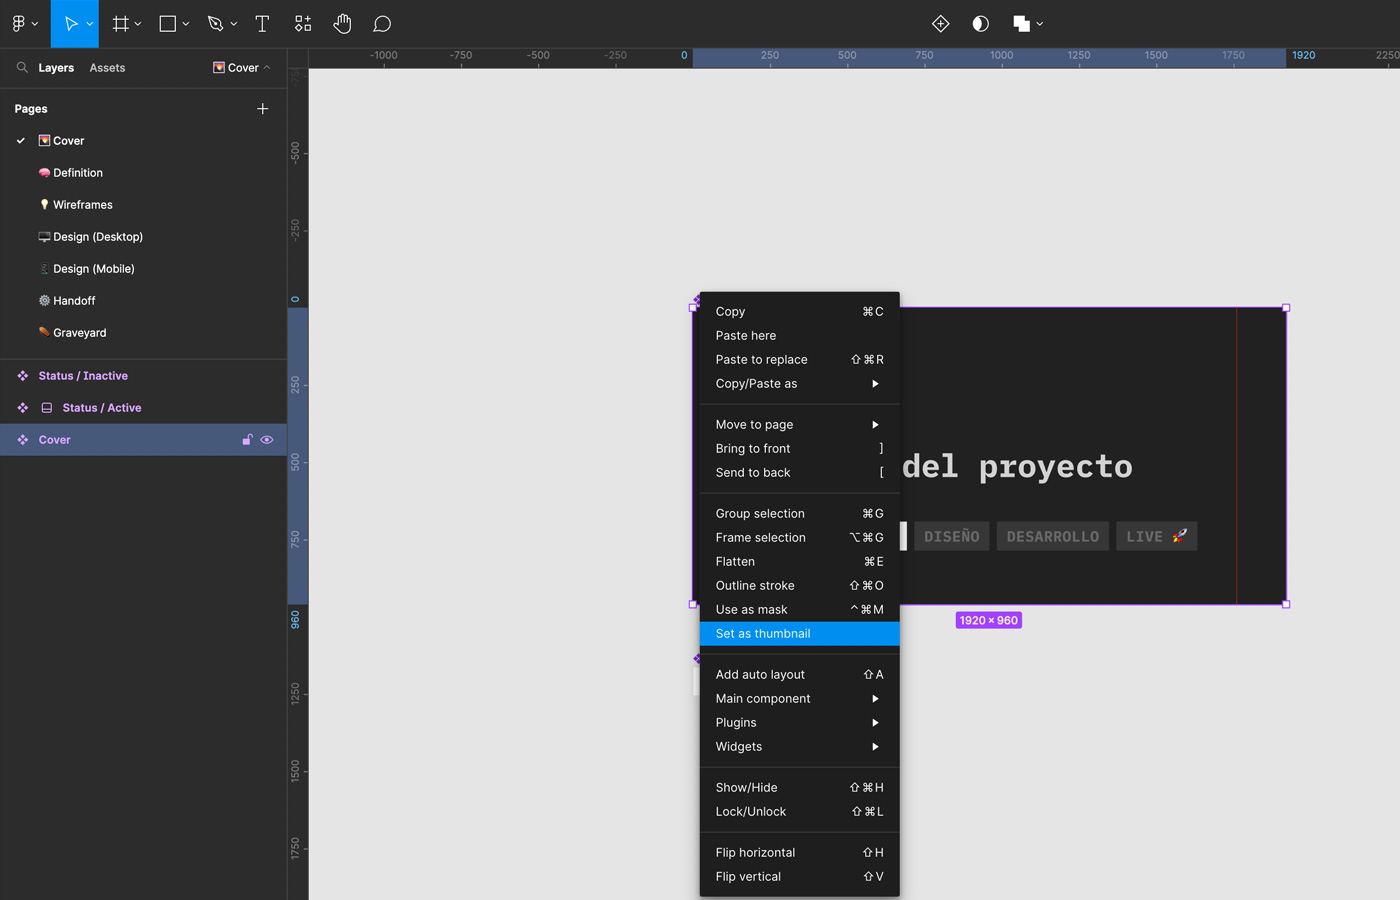This screenshot has width=1400, height=900.
Task: Open Move tool dropdown chevron
Action: pyautogui.click(x=90, y=24)
